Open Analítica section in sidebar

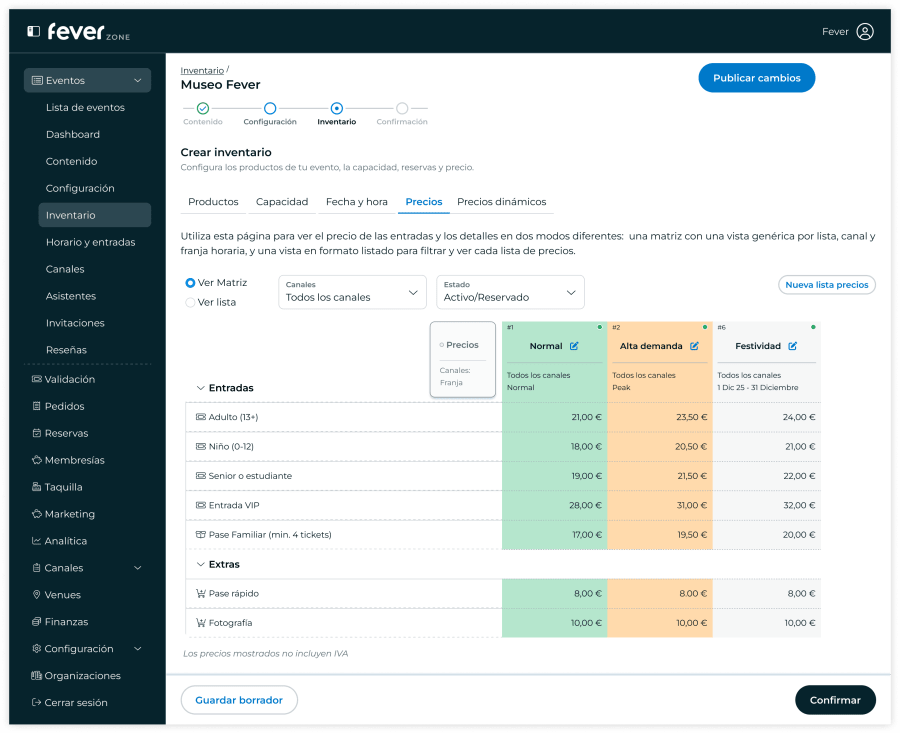pyautogui.click(x=65, y=541)
